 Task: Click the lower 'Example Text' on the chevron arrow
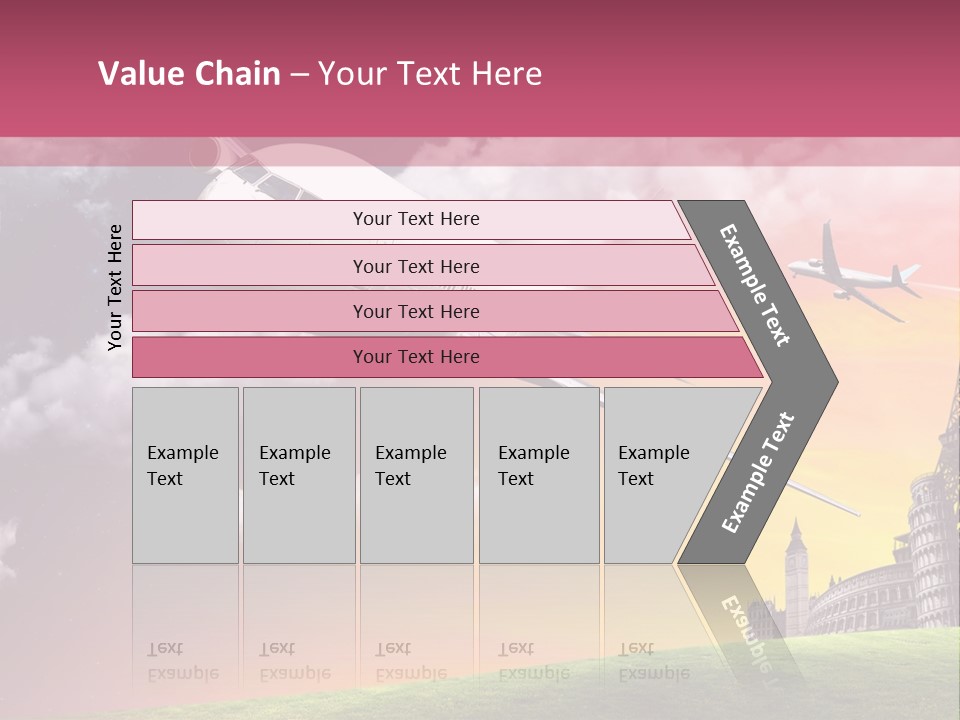click(x=758, y=472)
